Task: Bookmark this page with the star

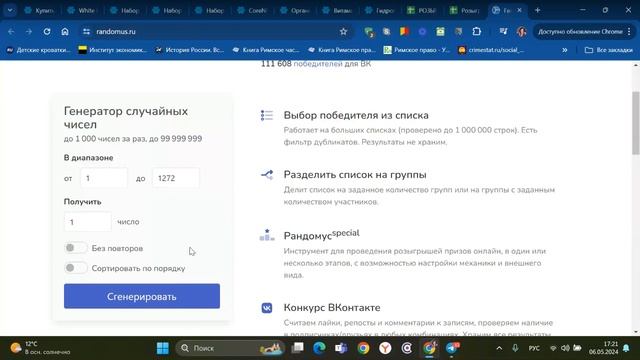Action: click(343, 31)
